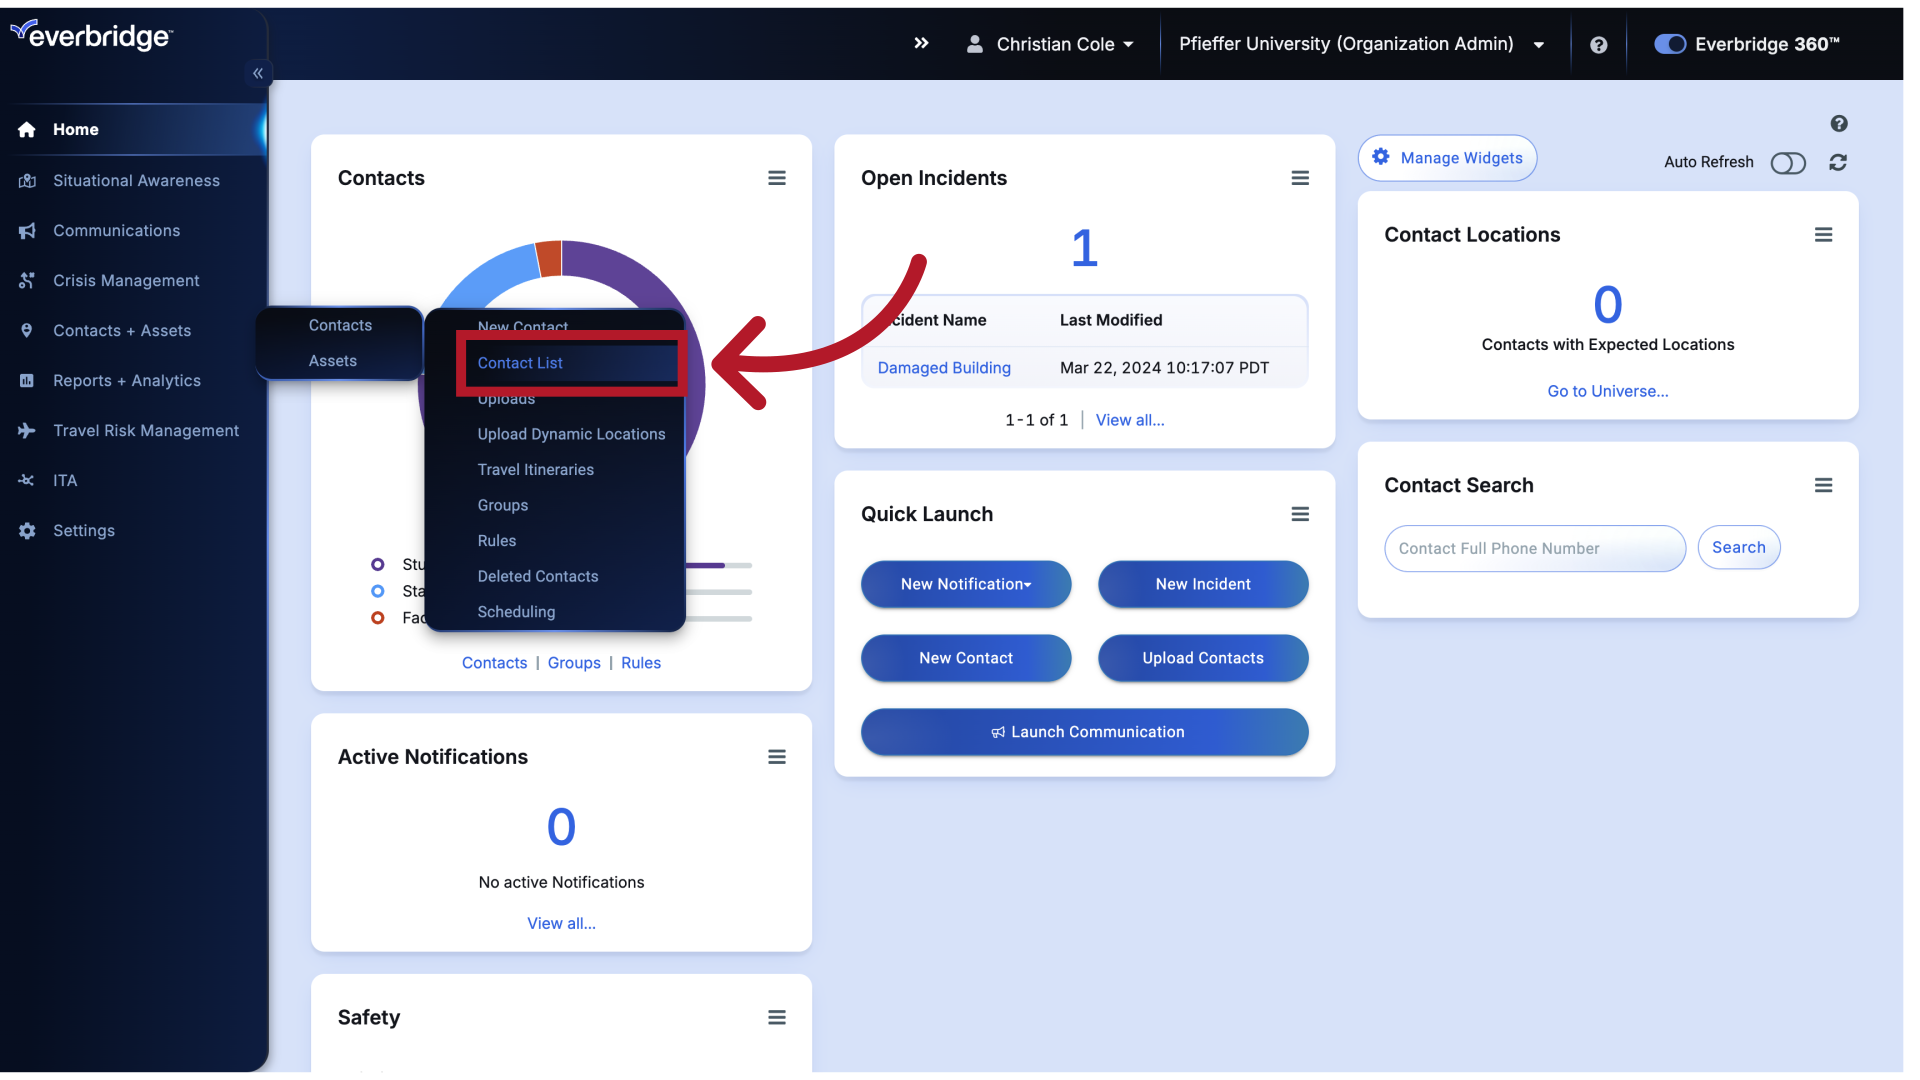Viewport: 1920px width, 1080px height.
Task: Click the Launch Communication button
Action: pos(1084,732)
